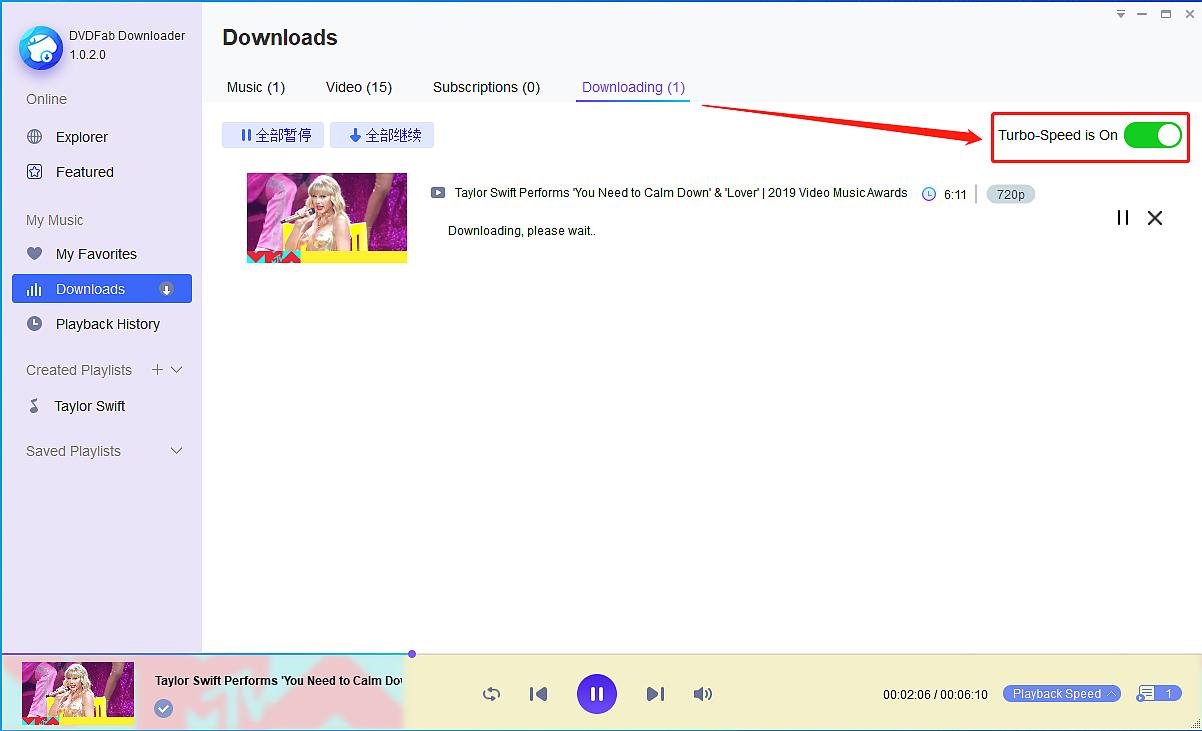Click the 全部暂停 pause all button
This screenshot has height=731, width=1202.
[273, 135]
